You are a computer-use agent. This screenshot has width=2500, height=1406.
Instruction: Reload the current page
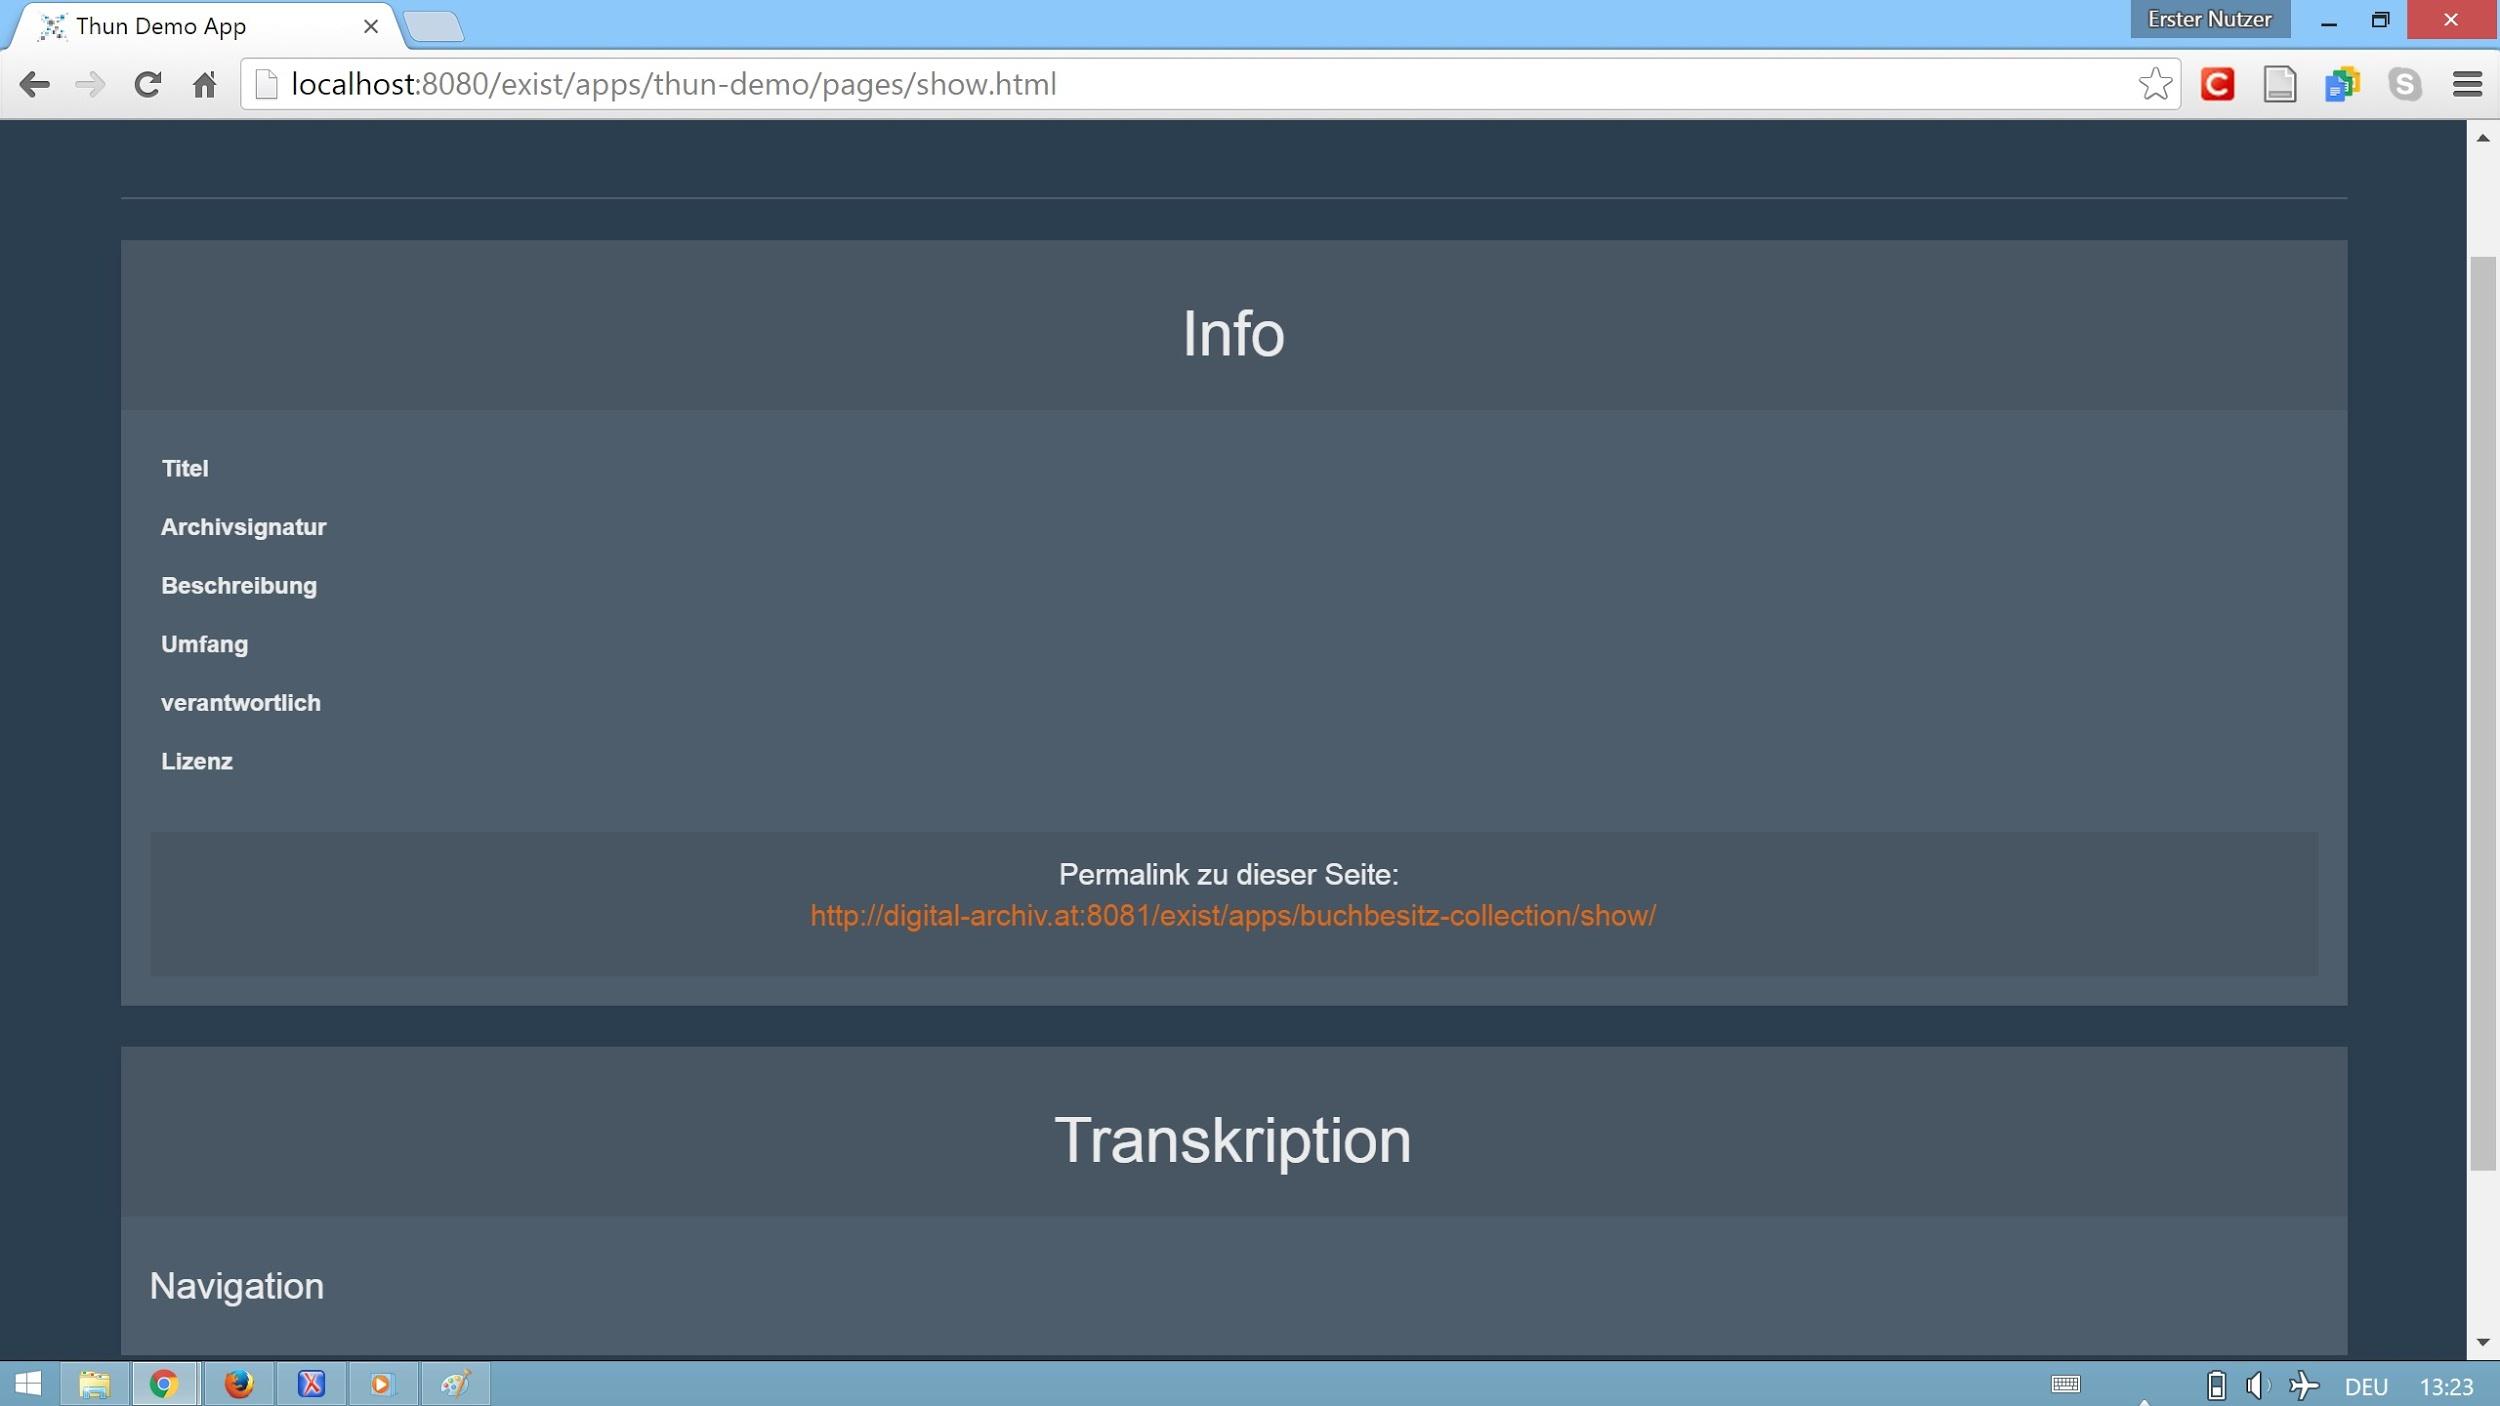pos(148,85)
